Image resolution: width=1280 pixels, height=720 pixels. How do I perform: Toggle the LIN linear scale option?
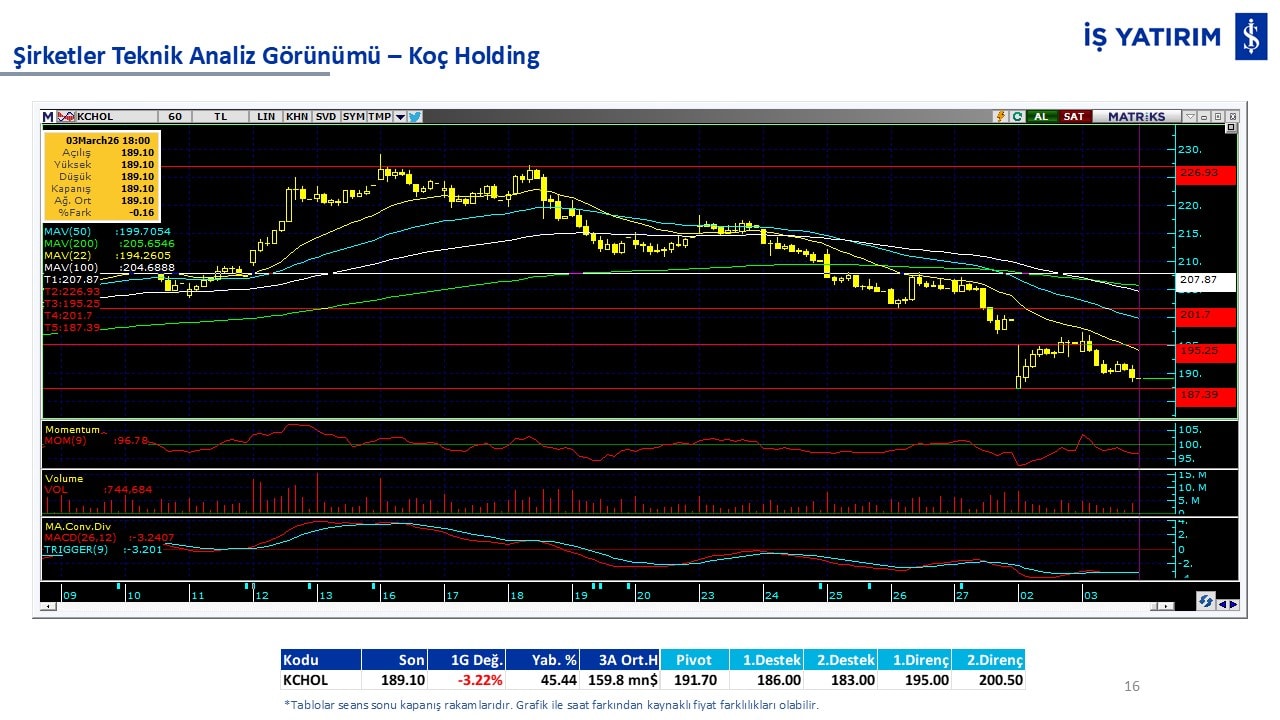[266, 116]
